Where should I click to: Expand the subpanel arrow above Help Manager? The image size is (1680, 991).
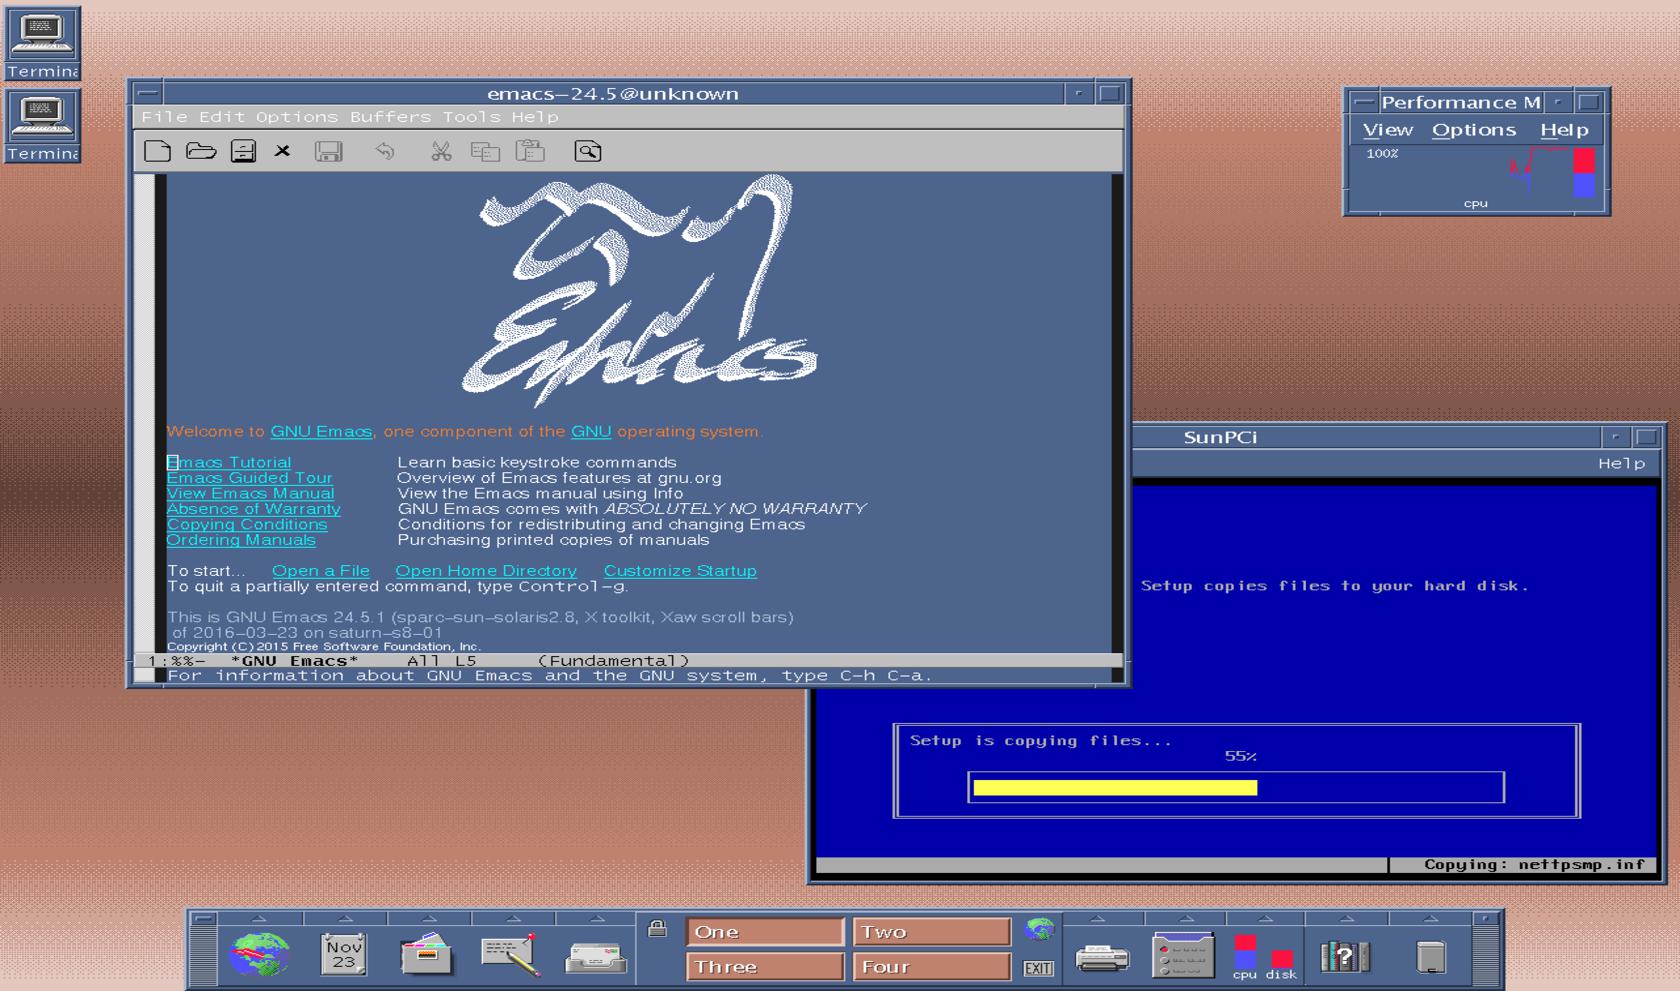[x=1347, y=918]
